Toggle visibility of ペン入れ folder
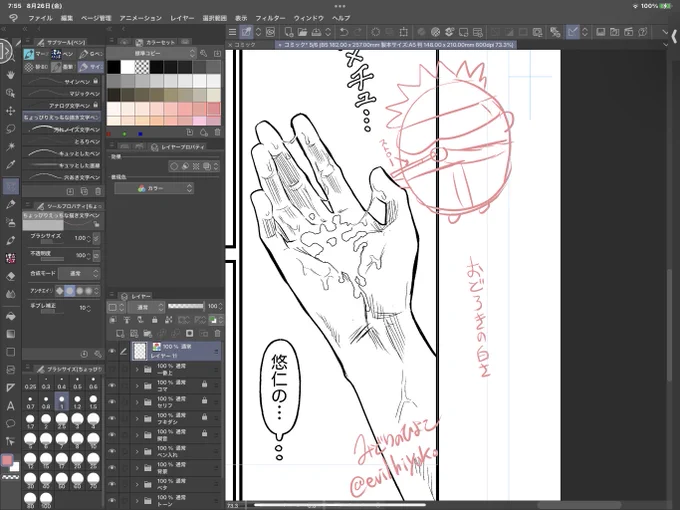This screenshot has height=510, width=680. tap(112, 451)
